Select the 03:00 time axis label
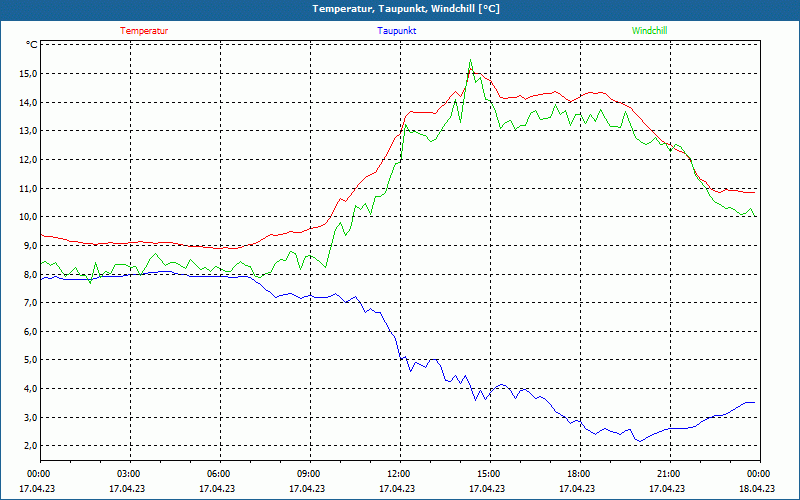This screenshot has height=500, width=800. [x=128, y=474]
